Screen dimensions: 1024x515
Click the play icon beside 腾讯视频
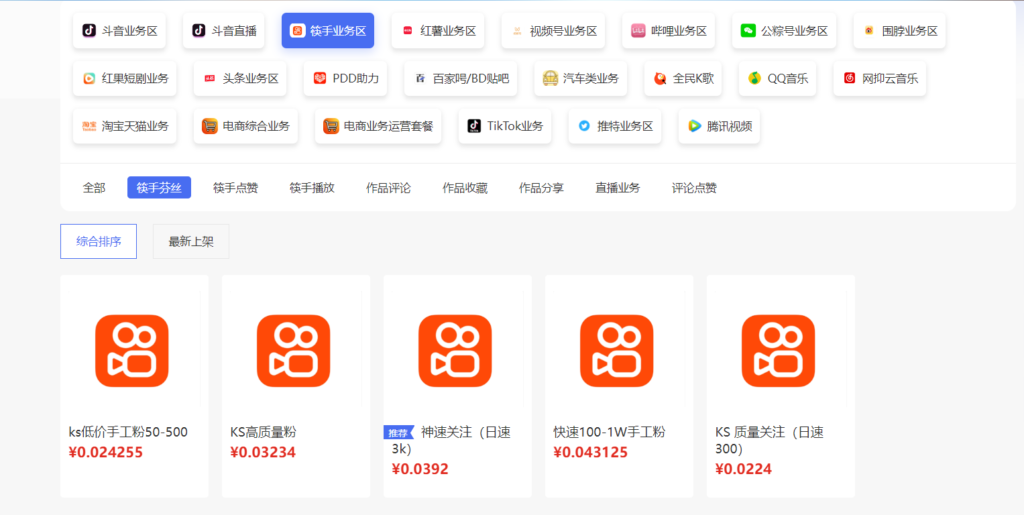[694, 127]
